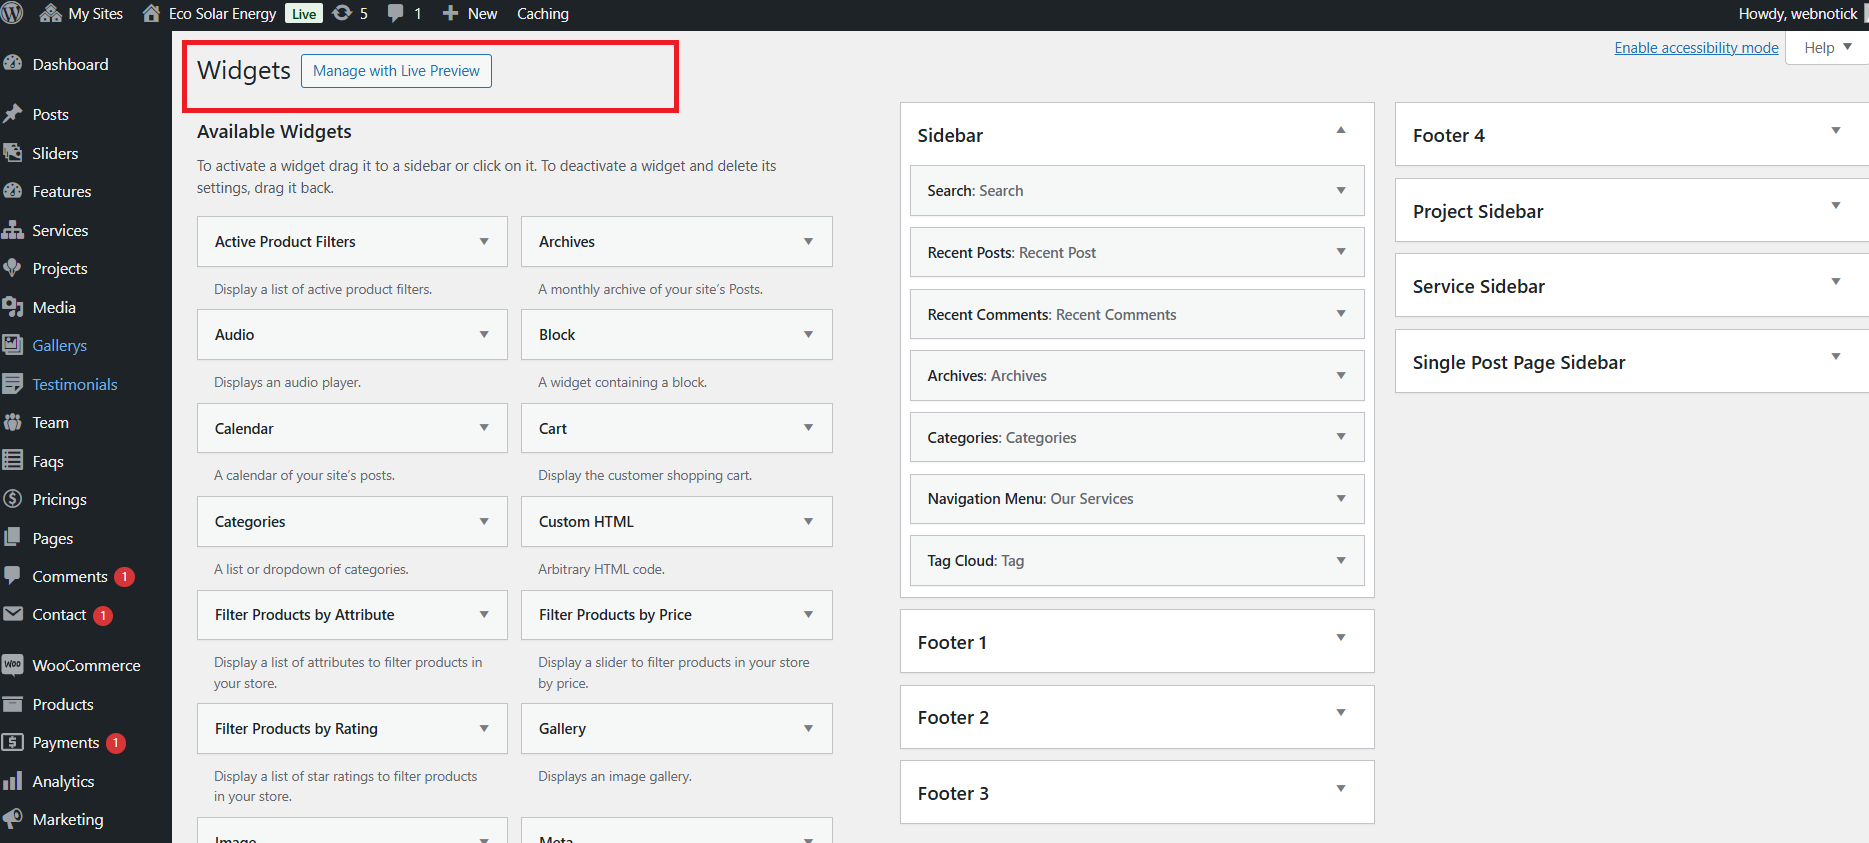This screenshot has width=1869, height=843.
Task: Click the Features menu icon
Action: [13, 190]
